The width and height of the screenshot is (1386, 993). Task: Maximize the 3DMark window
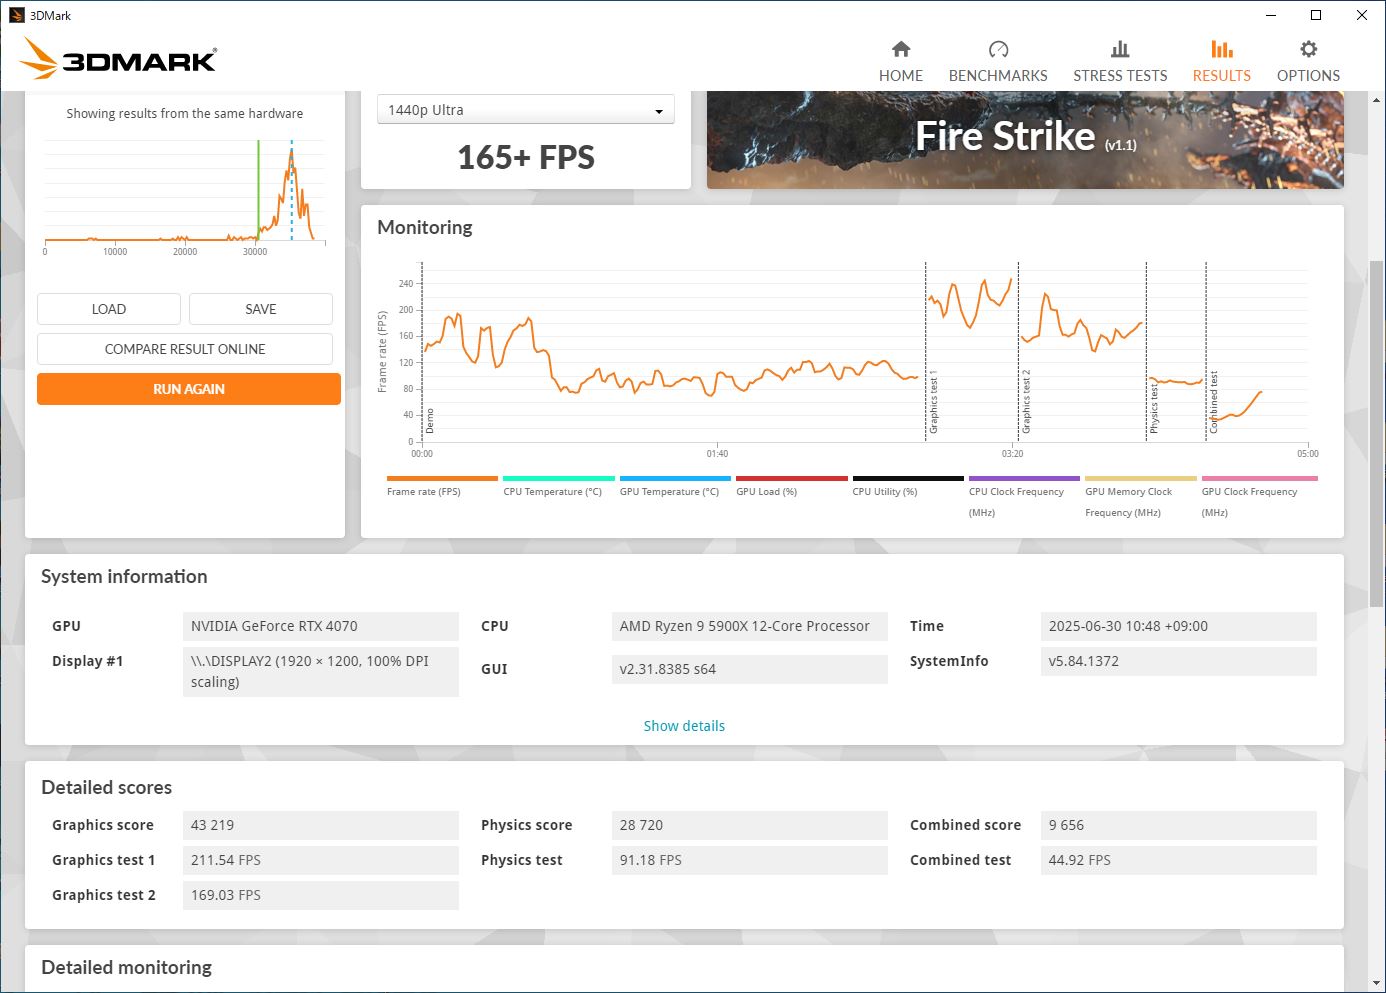1316,15
